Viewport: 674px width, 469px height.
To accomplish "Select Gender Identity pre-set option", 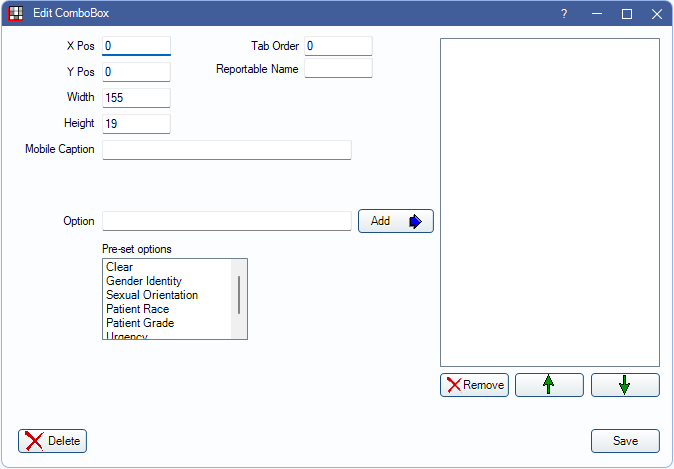I will click(144, 281).
